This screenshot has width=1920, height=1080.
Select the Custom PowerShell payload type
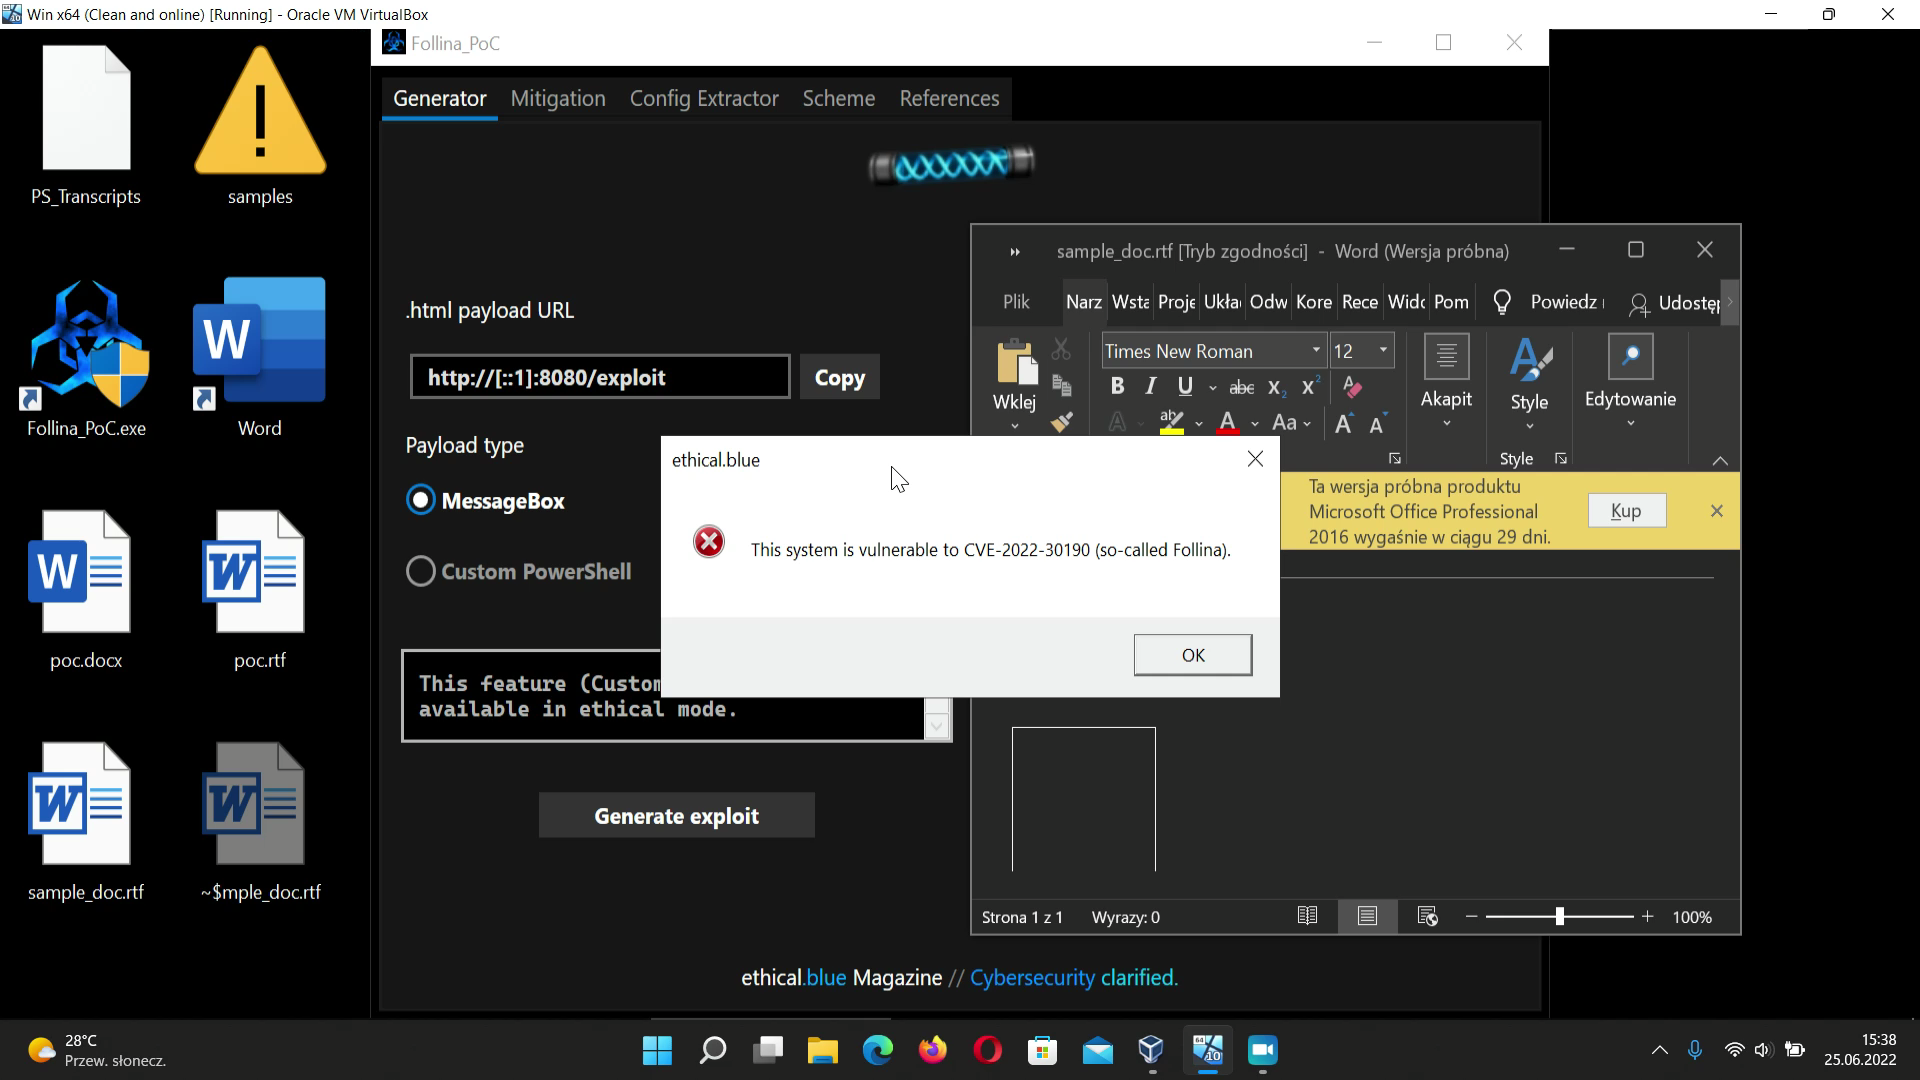pyautogui.click(x=519, y=571)
